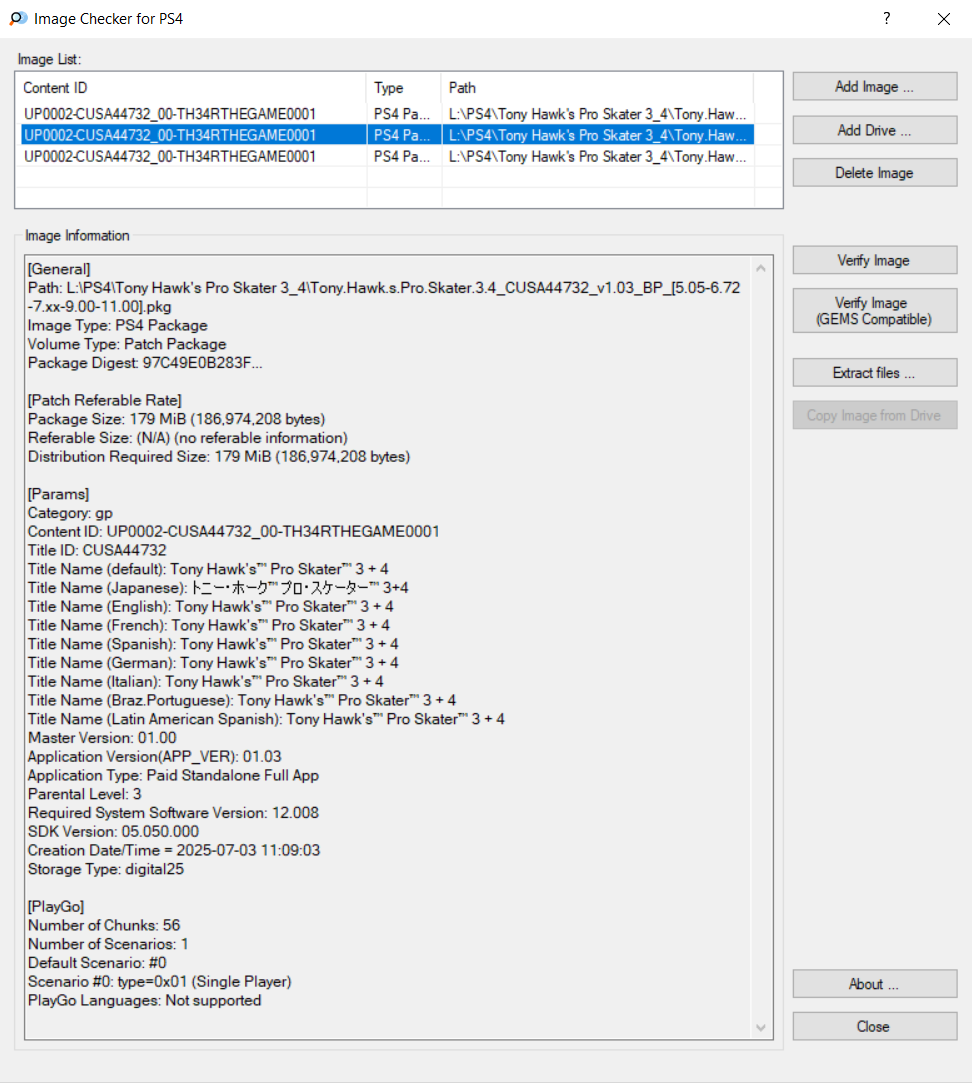This screenshot has height=1083, width=972.
Task: Sort by the Path column header
Action: click(x=597, y=88)
